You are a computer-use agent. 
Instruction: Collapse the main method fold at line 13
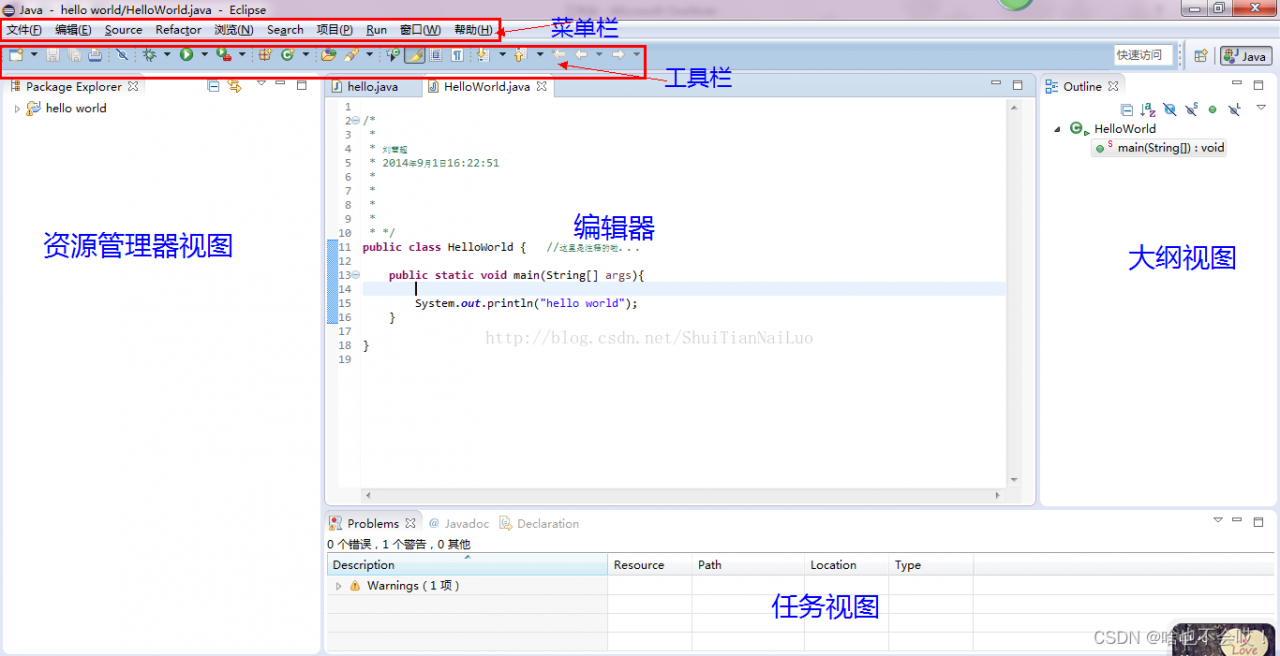click(x=356, y=275)
